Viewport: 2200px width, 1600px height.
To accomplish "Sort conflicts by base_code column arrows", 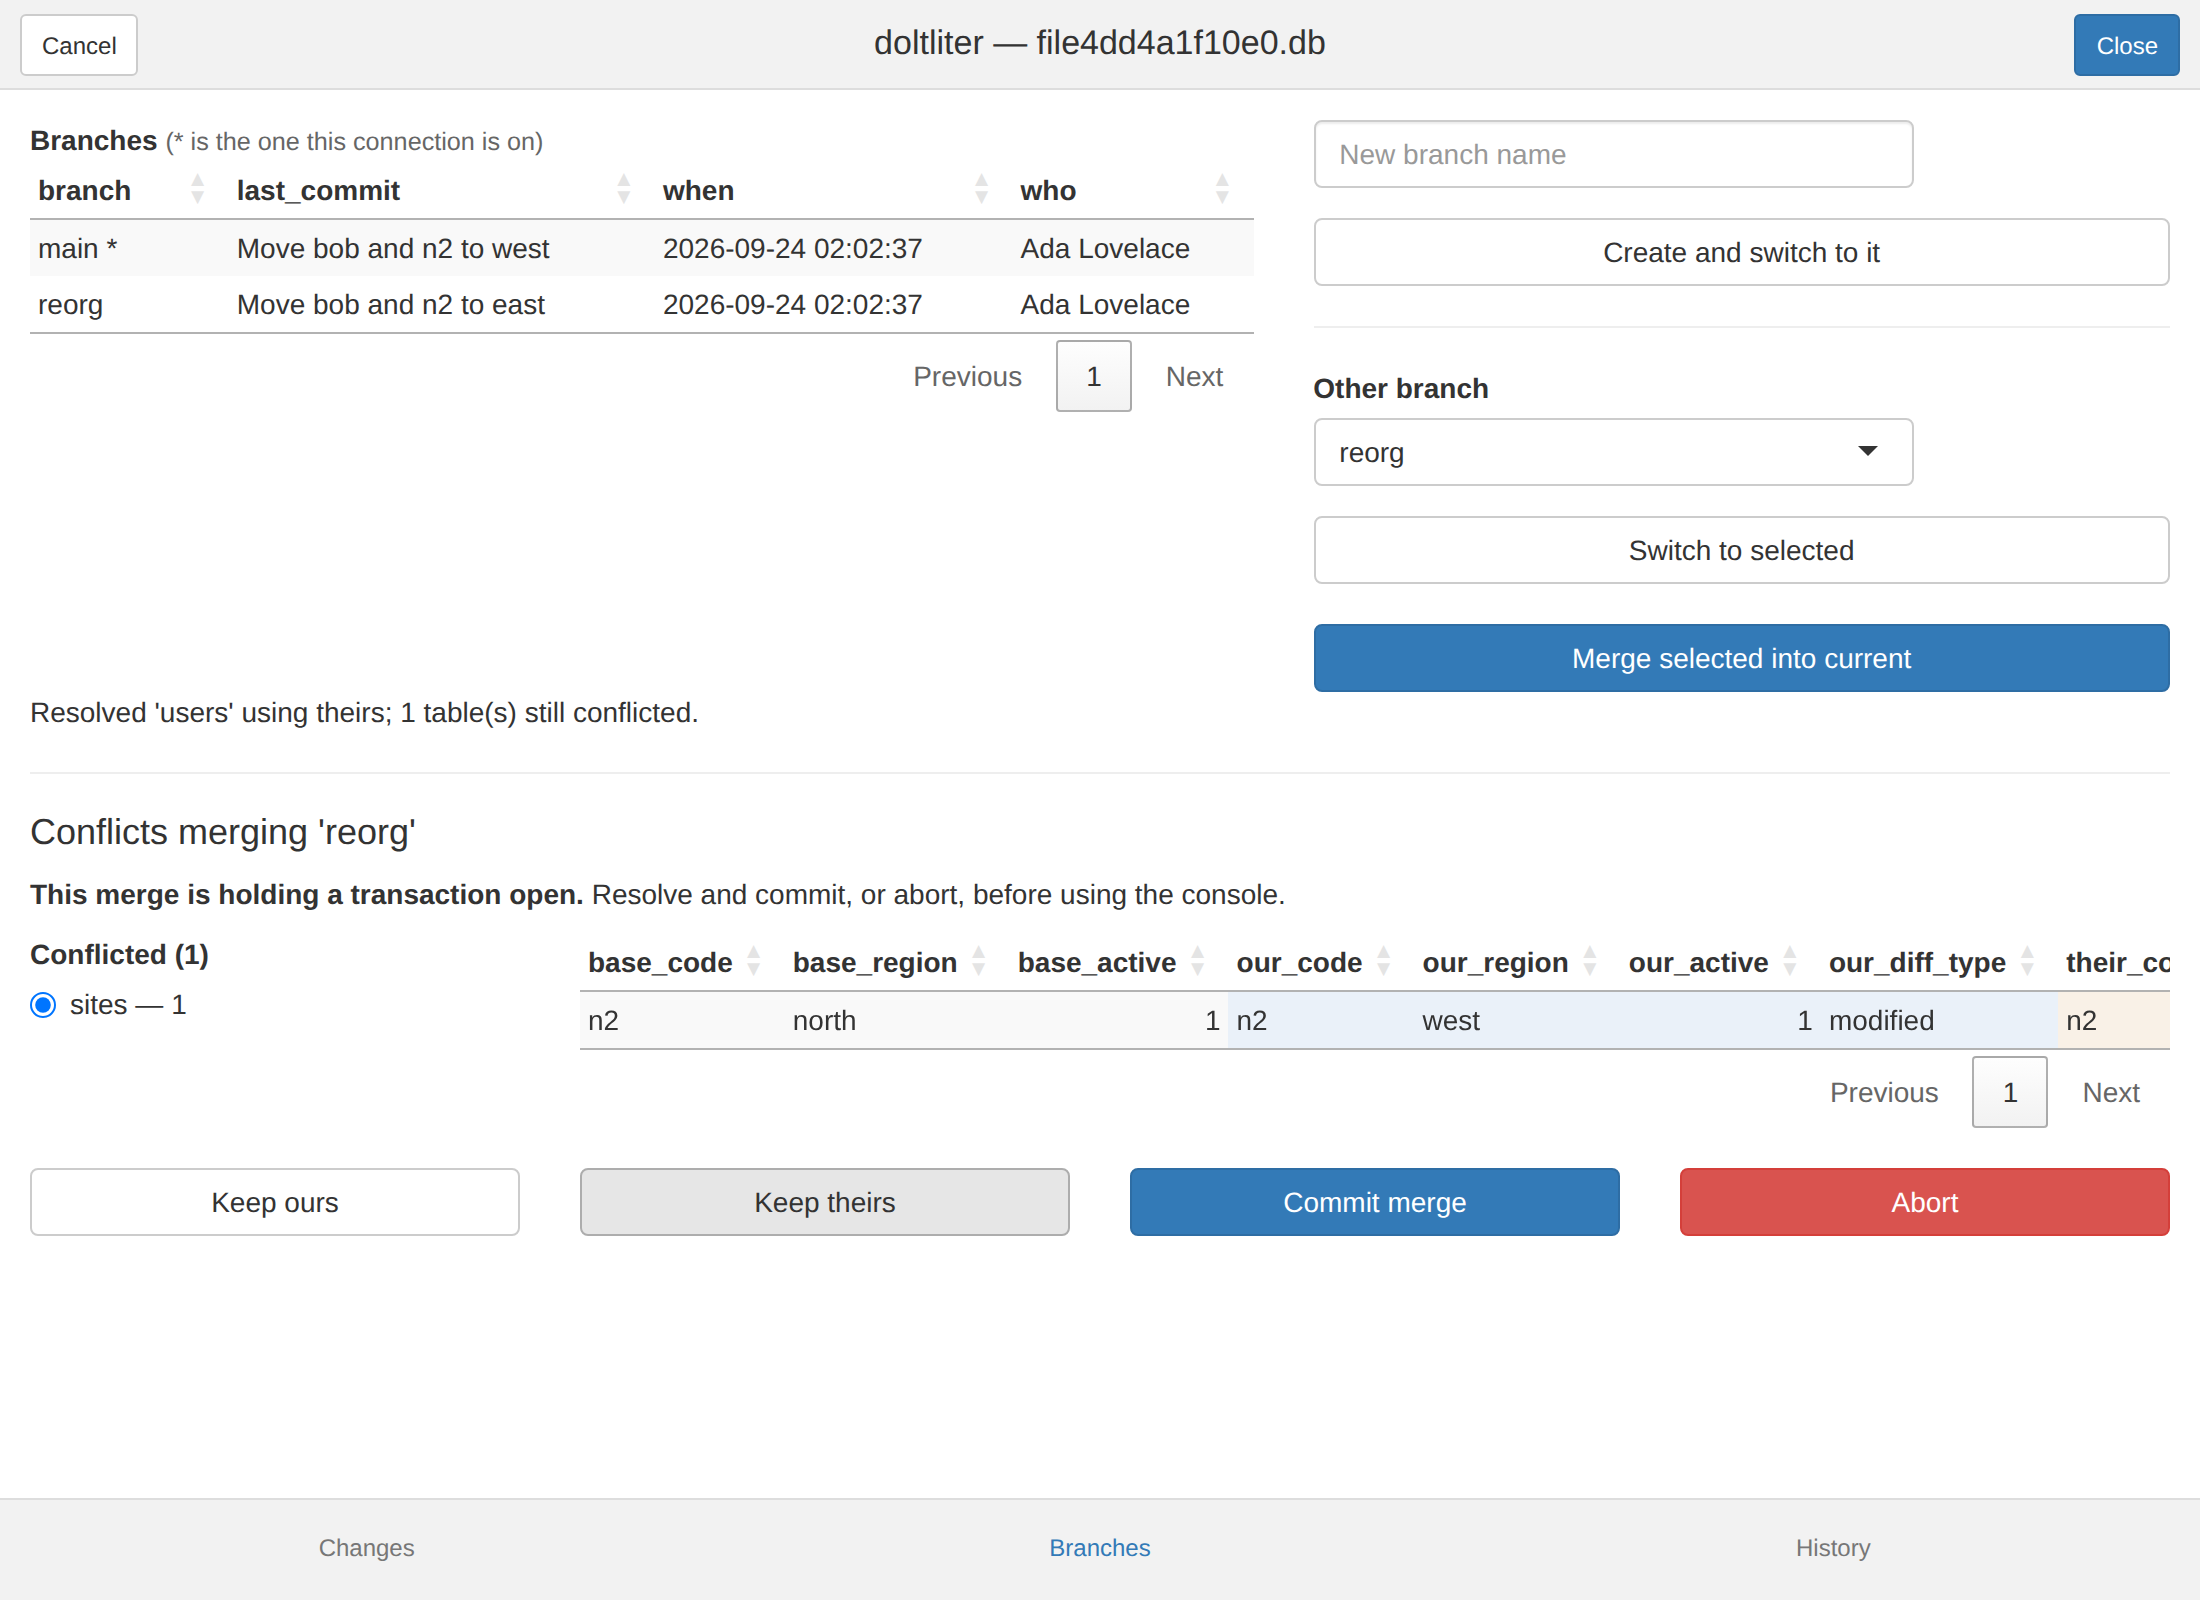I will point(754,962).
